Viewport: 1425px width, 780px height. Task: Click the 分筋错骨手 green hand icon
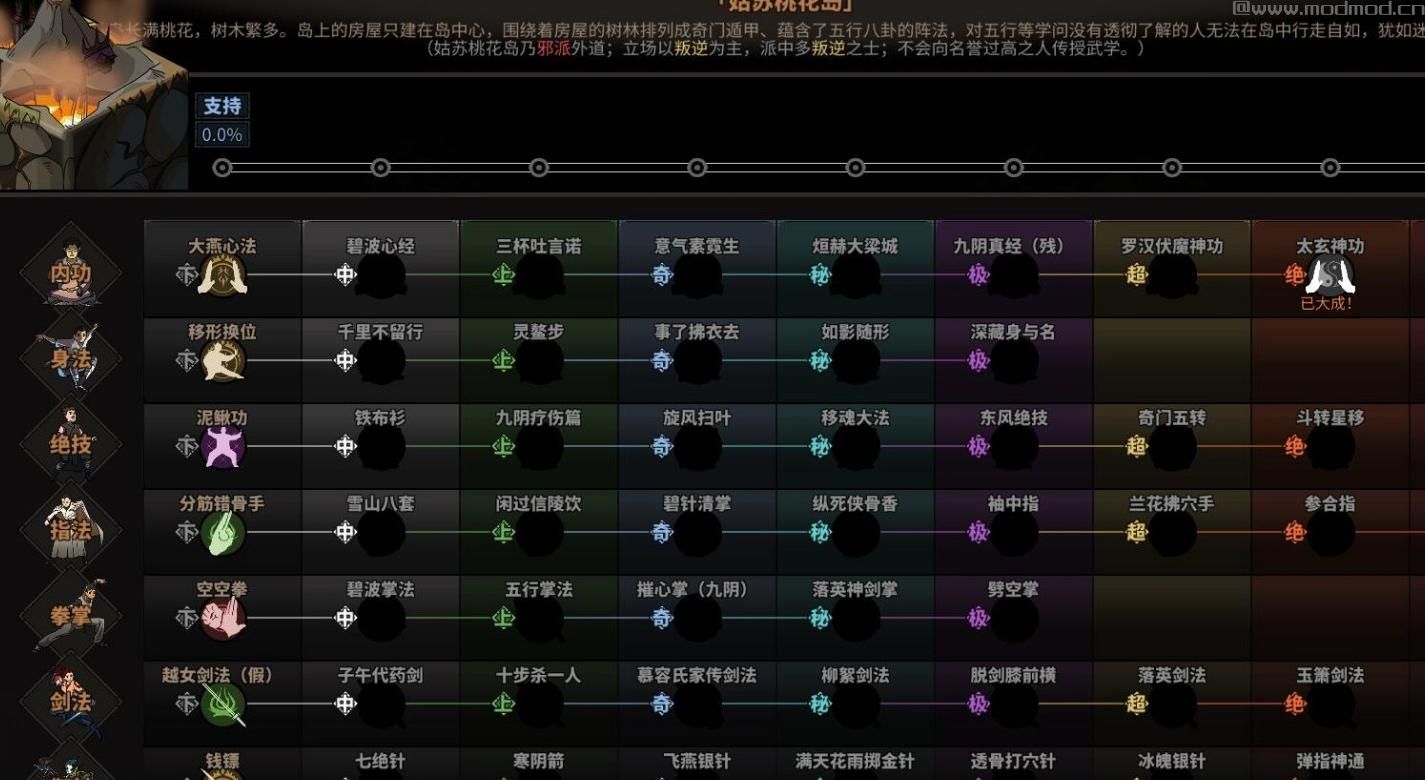[223, 533]
